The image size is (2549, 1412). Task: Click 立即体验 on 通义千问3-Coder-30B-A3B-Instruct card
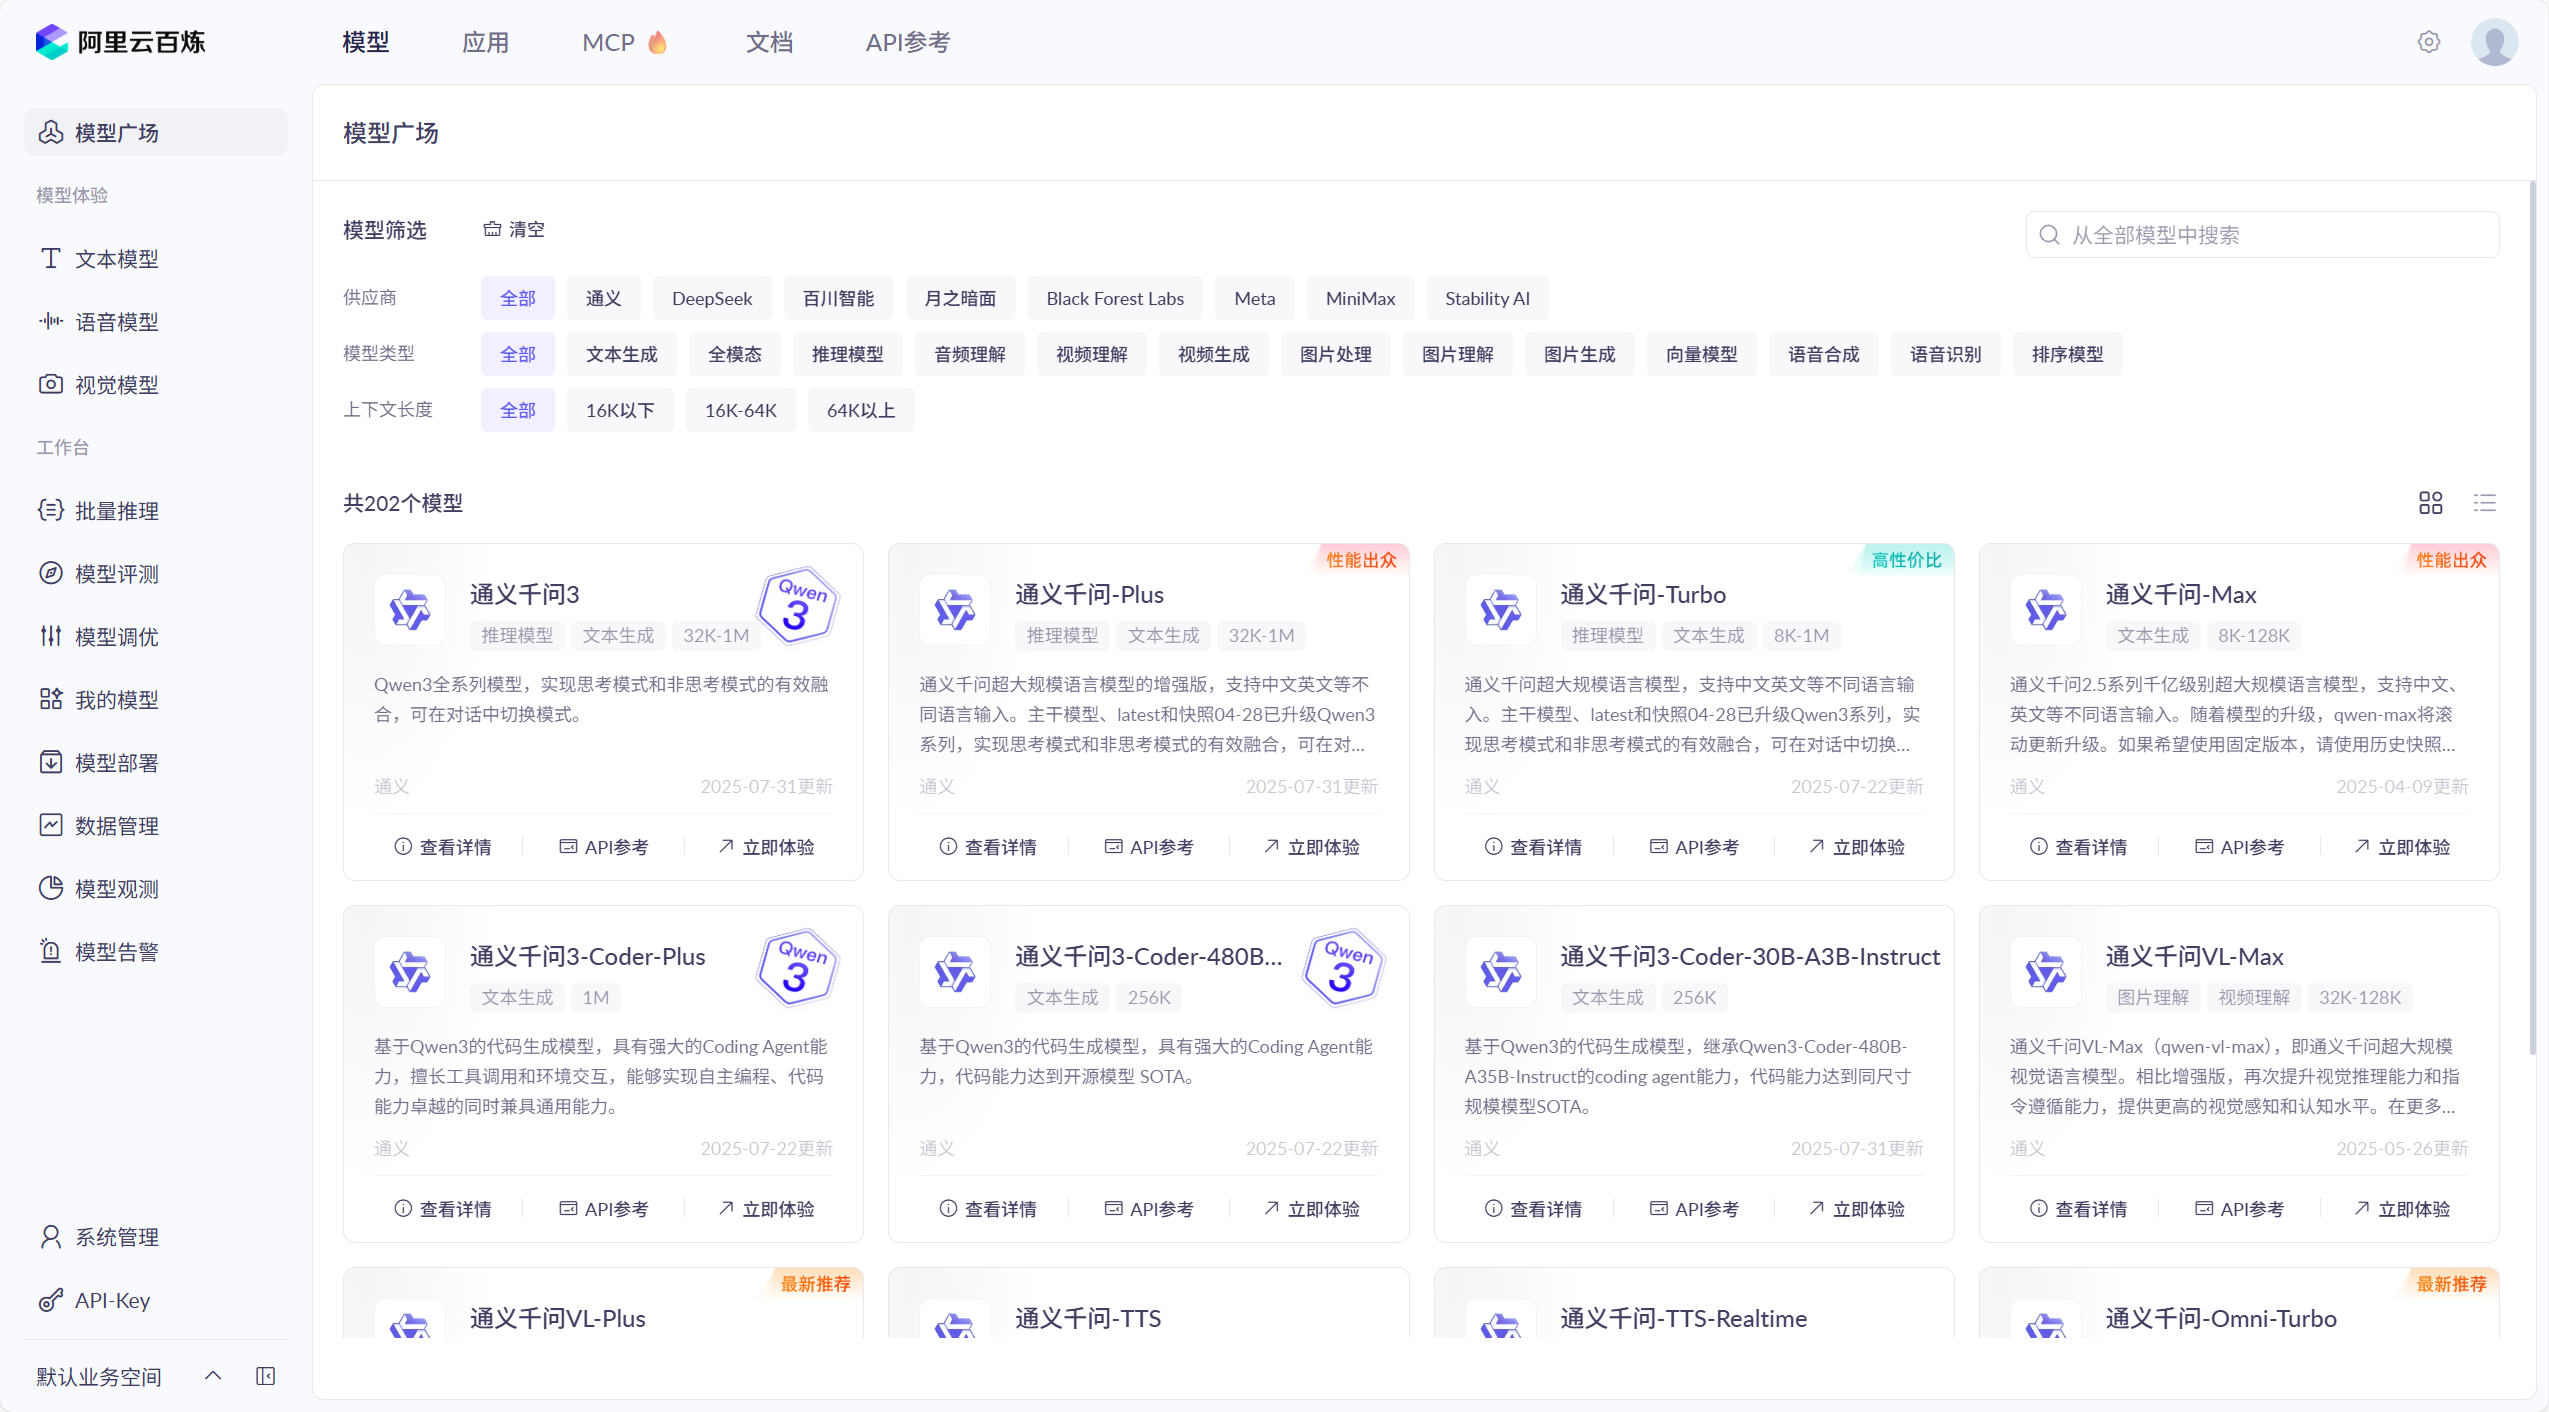pyautogui.click(x=1857, y=1209)
